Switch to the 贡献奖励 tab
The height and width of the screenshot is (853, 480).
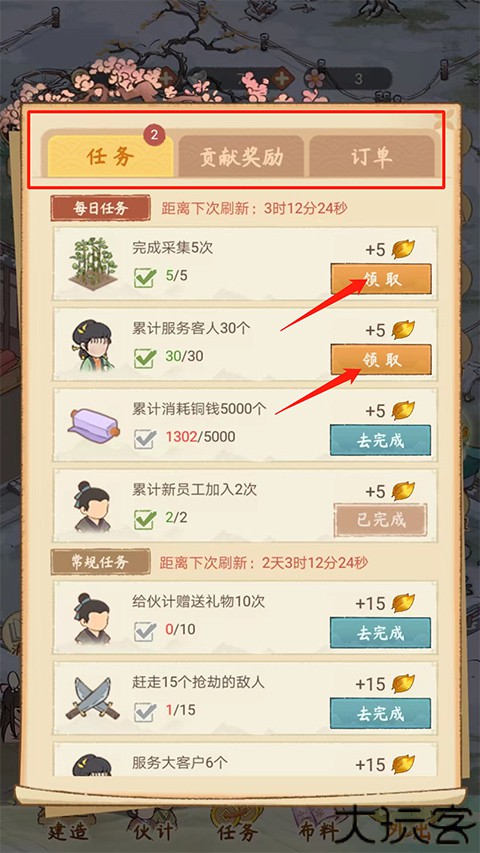click(241, 157)
